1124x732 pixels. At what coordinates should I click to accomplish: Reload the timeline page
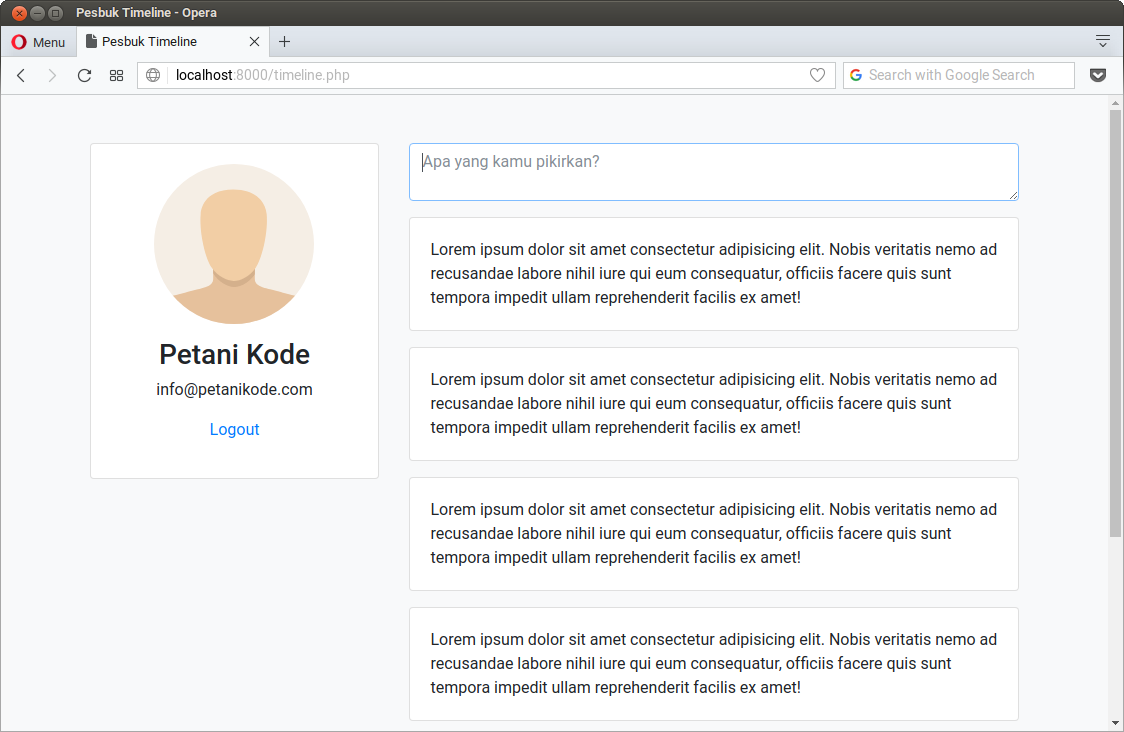point(84,75)
